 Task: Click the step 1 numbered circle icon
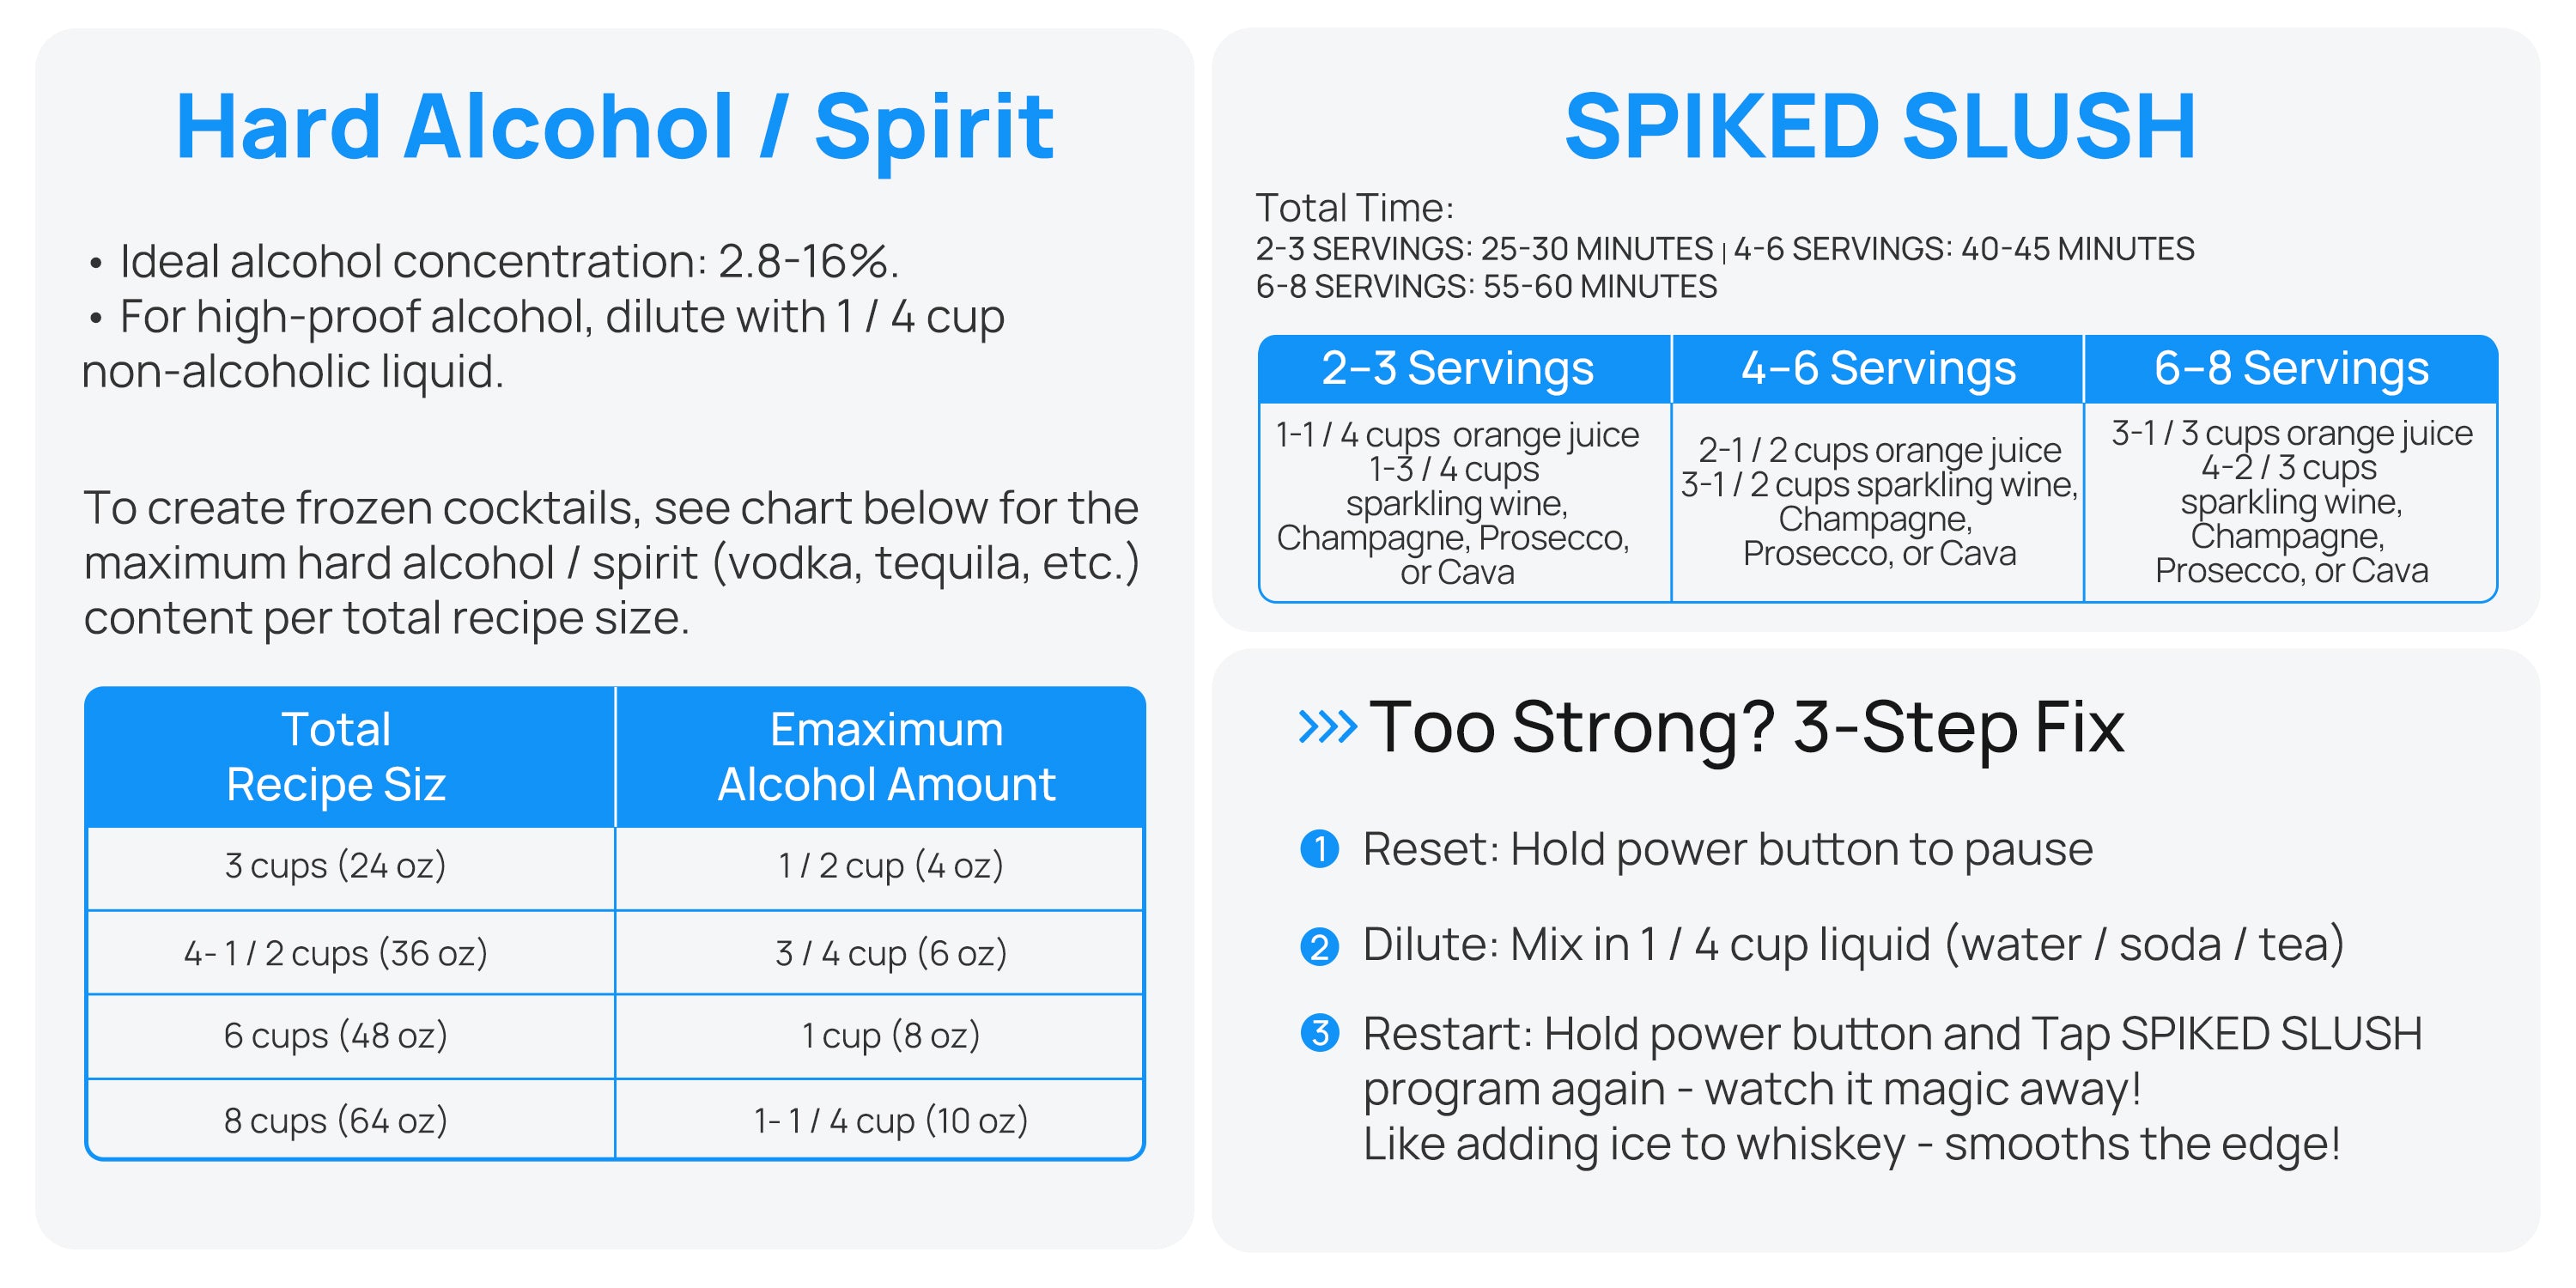[x=1319, y=849]
